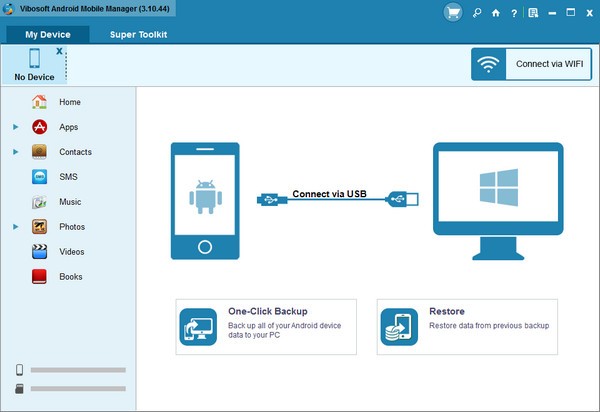Click the Windows monitor illustration

(x=498, y=201)
